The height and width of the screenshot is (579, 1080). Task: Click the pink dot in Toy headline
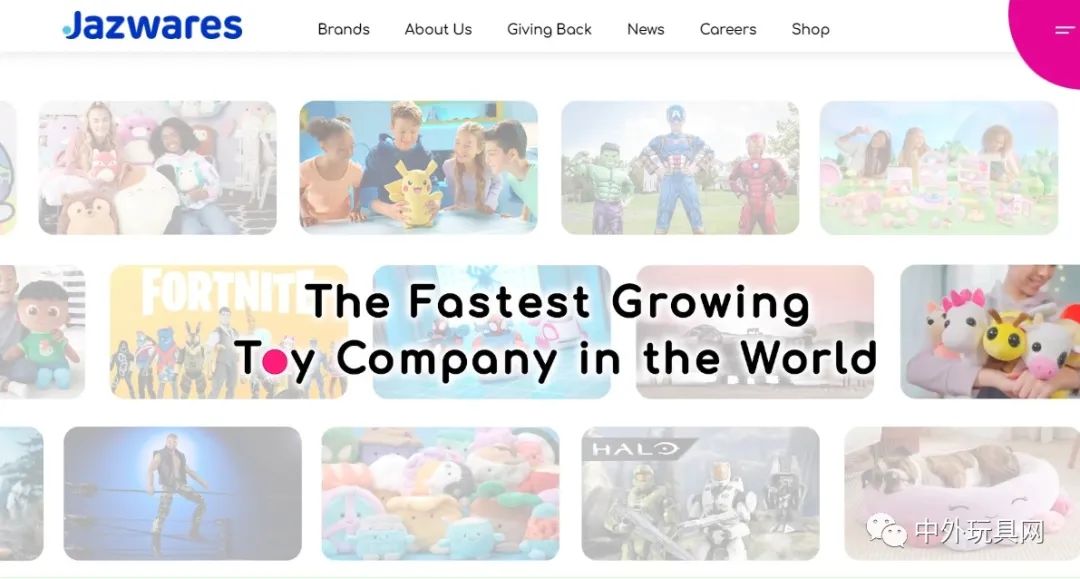click(x=275, y=361)
